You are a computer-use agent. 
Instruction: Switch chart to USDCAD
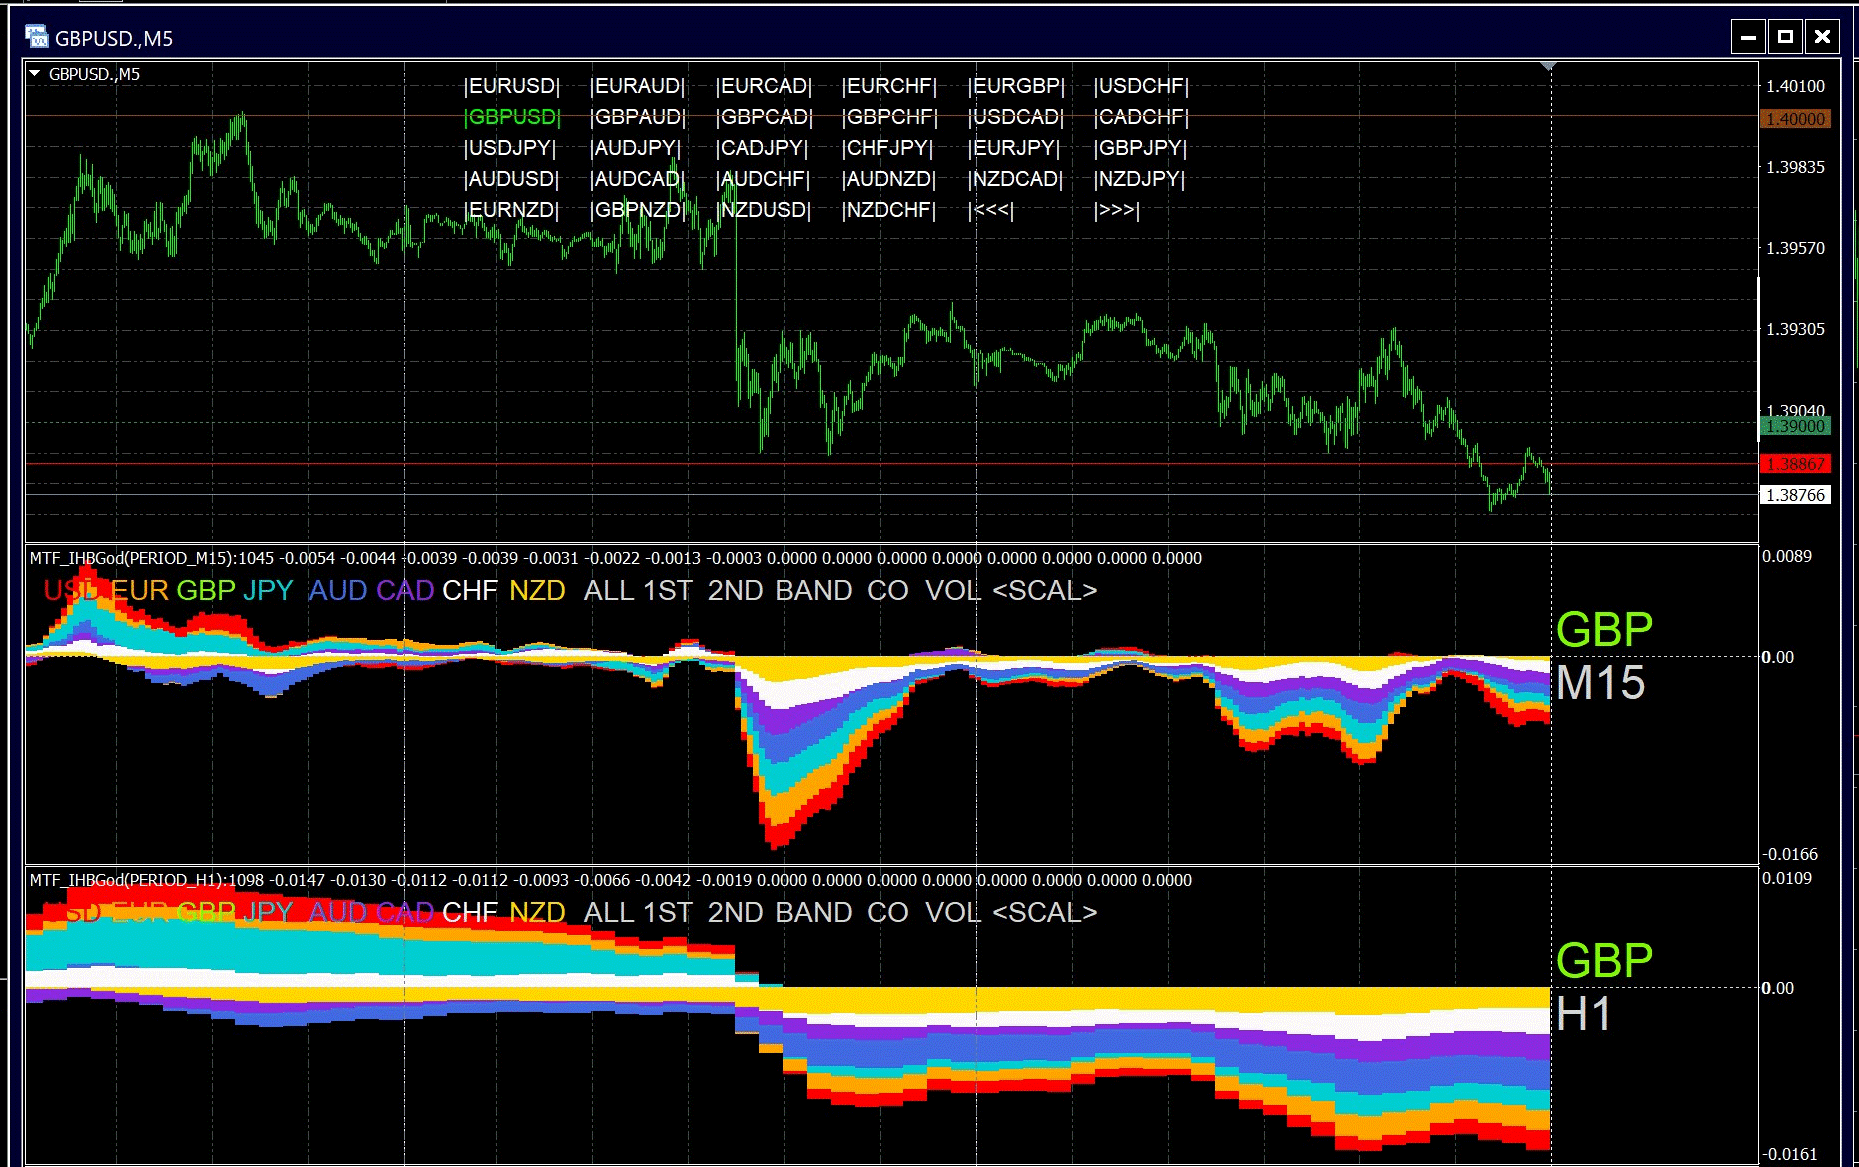(1016, 117)
